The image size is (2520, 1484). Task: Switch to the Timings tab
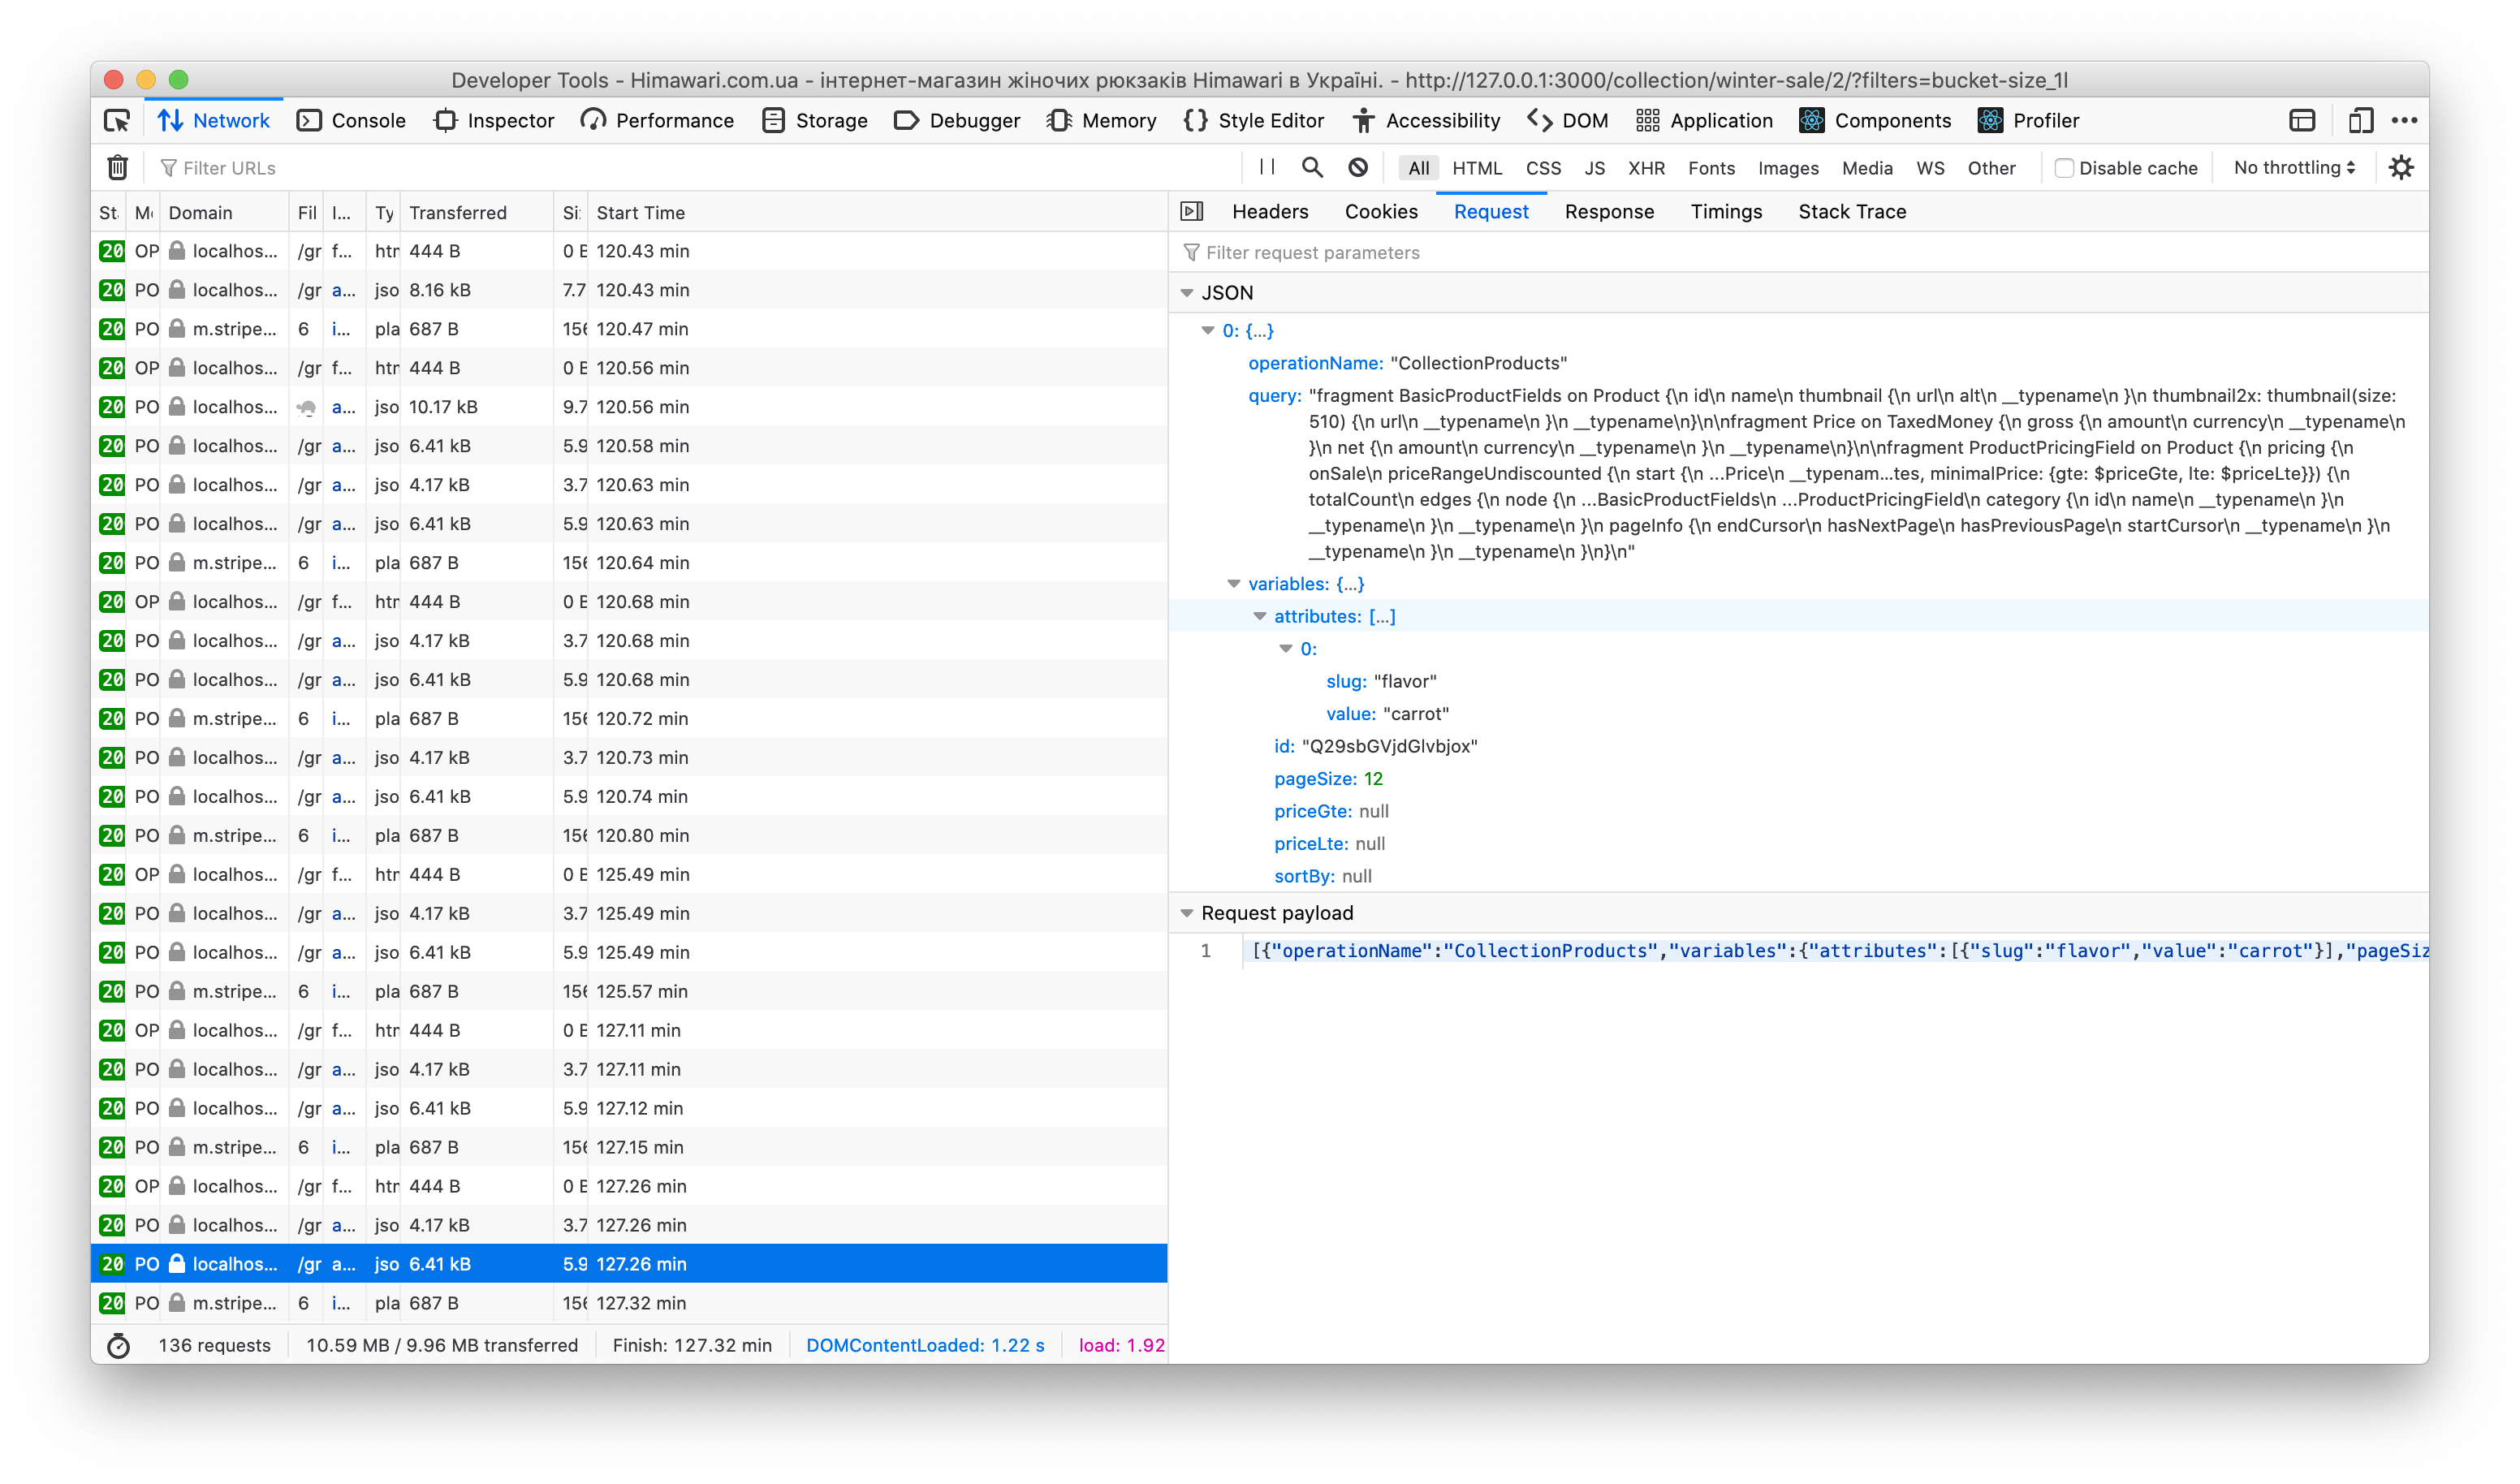1726,211
